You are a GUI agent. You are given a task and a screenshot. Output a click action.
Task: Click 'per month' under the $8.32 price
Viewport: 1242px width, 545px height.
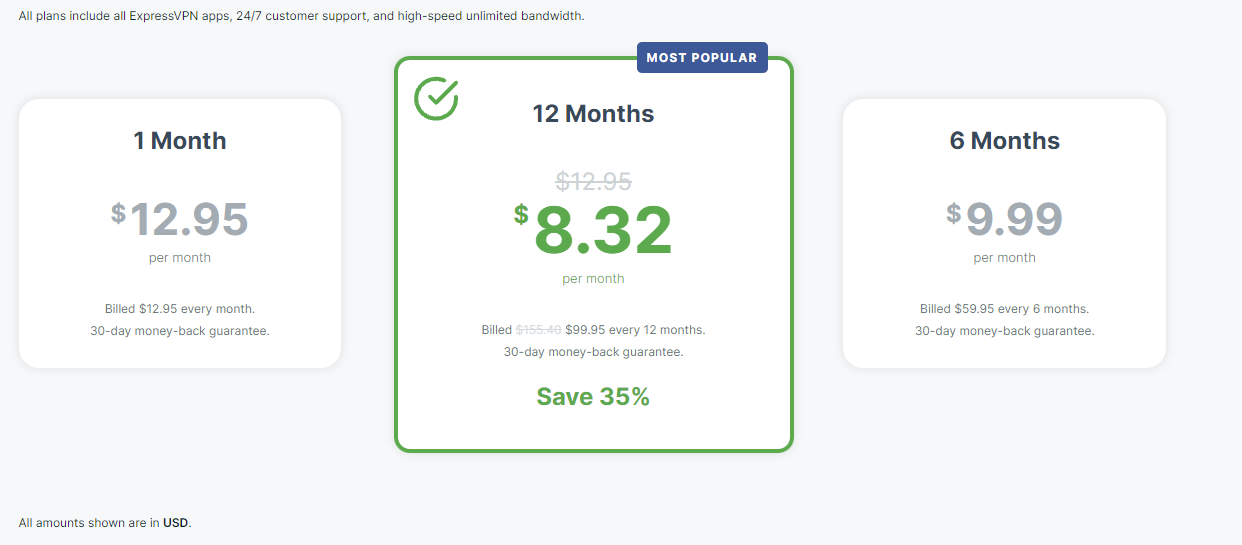[x=593, y=279]
